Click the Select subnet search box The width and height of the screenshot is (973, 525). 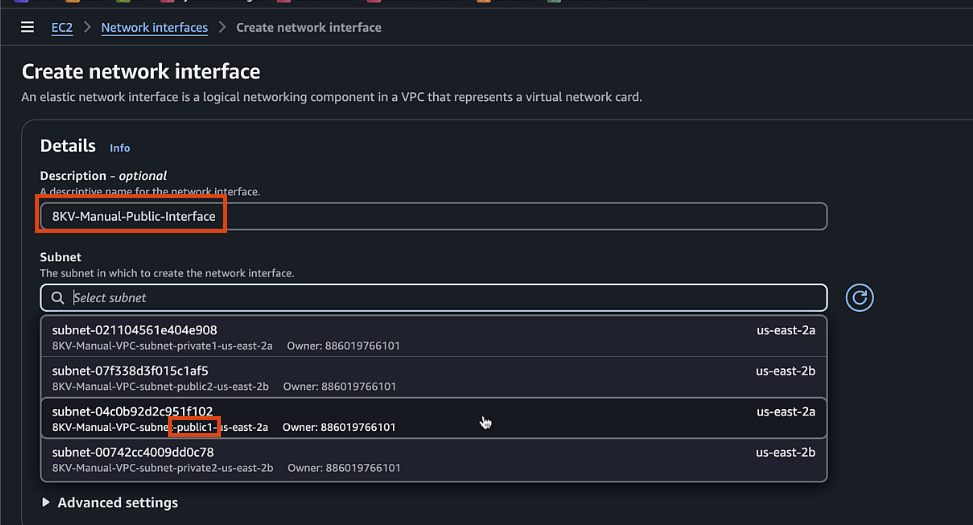click(434, 298)
